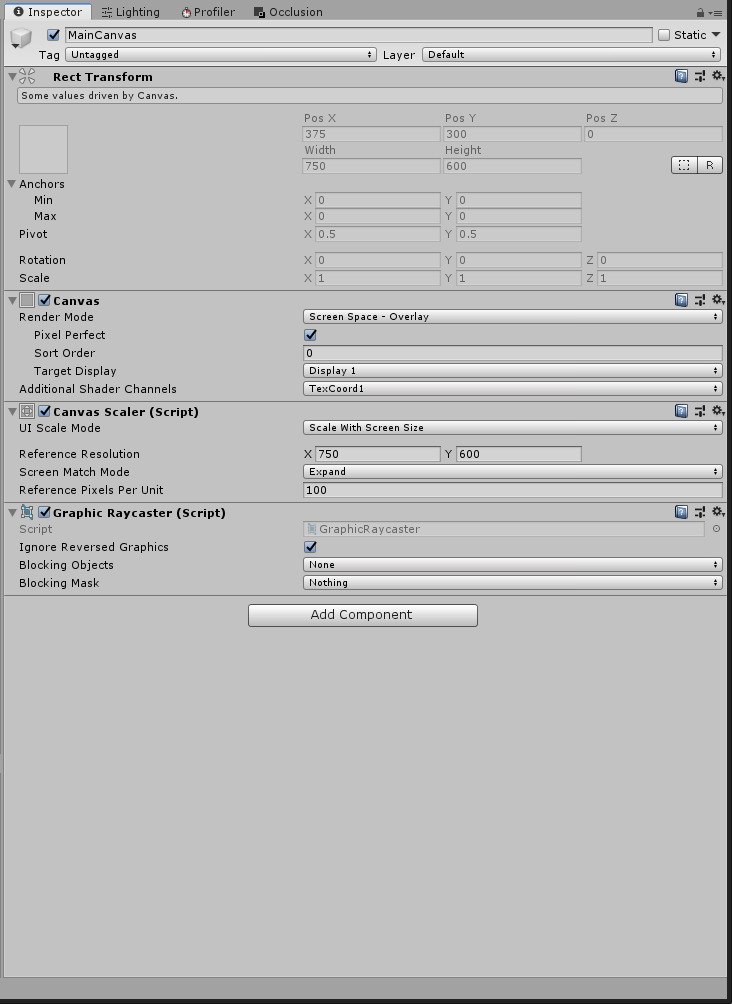Open Rect Transform gear settings menu
Screen dimensions: 732x1004
(x=718, y=76)
